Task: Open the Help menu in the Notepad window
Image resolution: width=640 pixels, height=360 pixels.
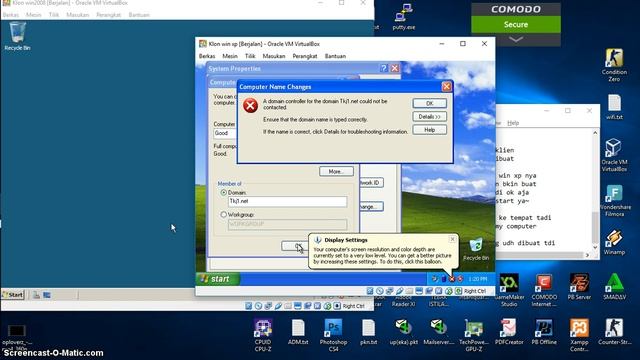Action: pyautogui.click(x=513, y=123)
